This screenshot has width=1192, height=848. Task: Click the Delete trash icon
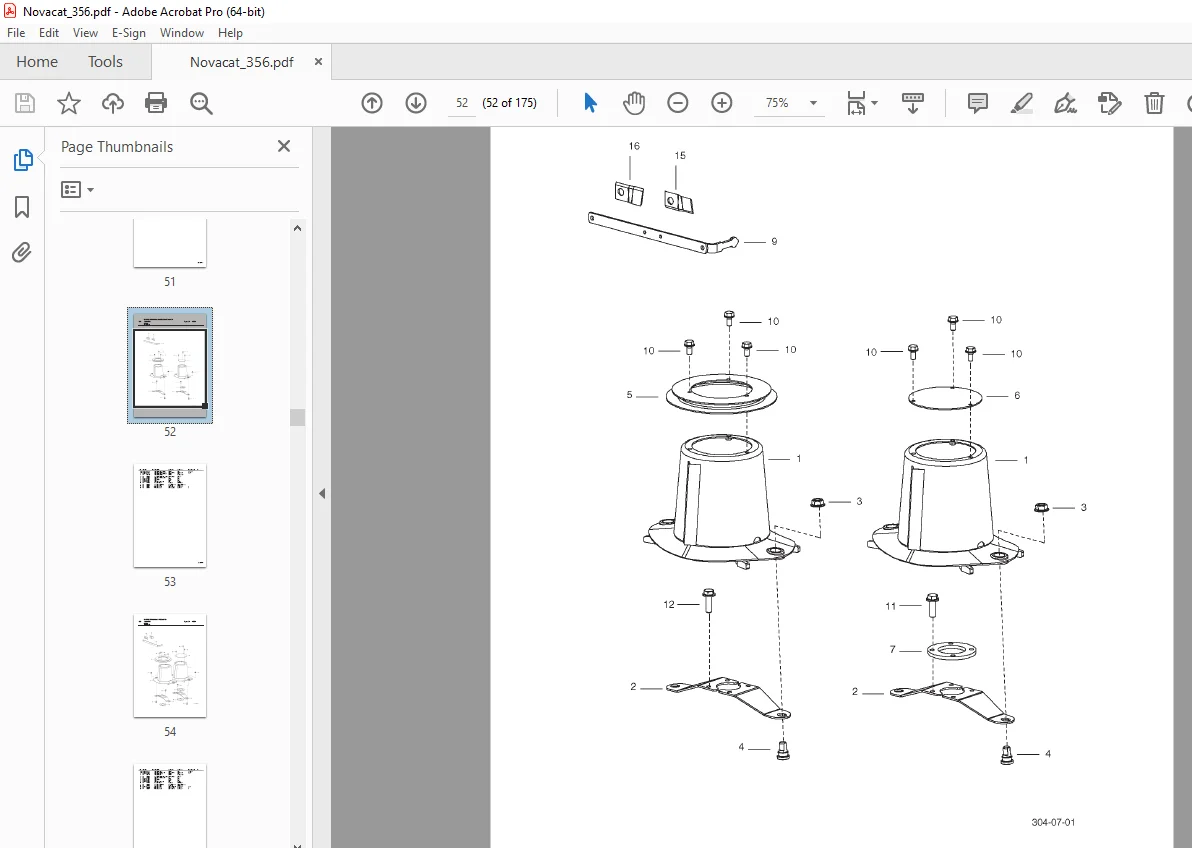pyautogui.click(x=1154, y=103)
